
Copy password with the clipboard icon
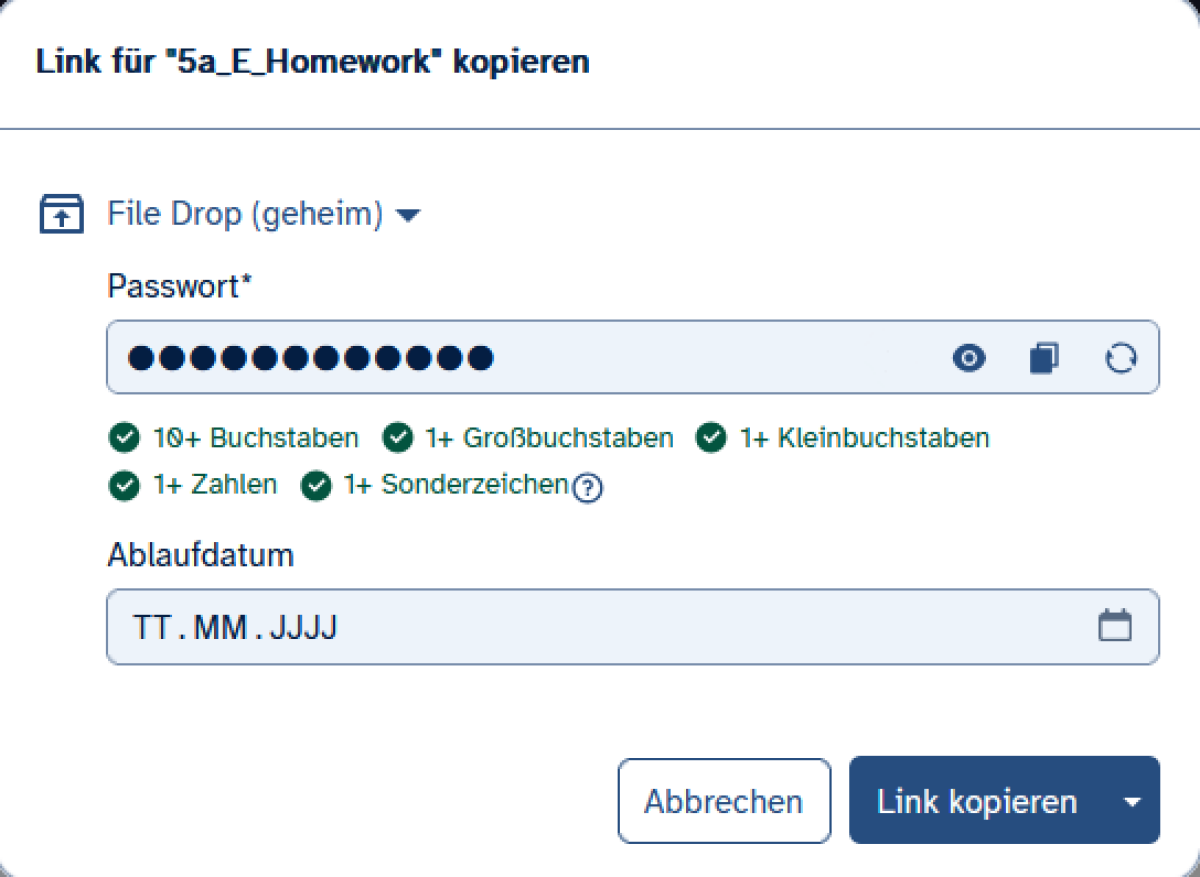point(1044,358)
